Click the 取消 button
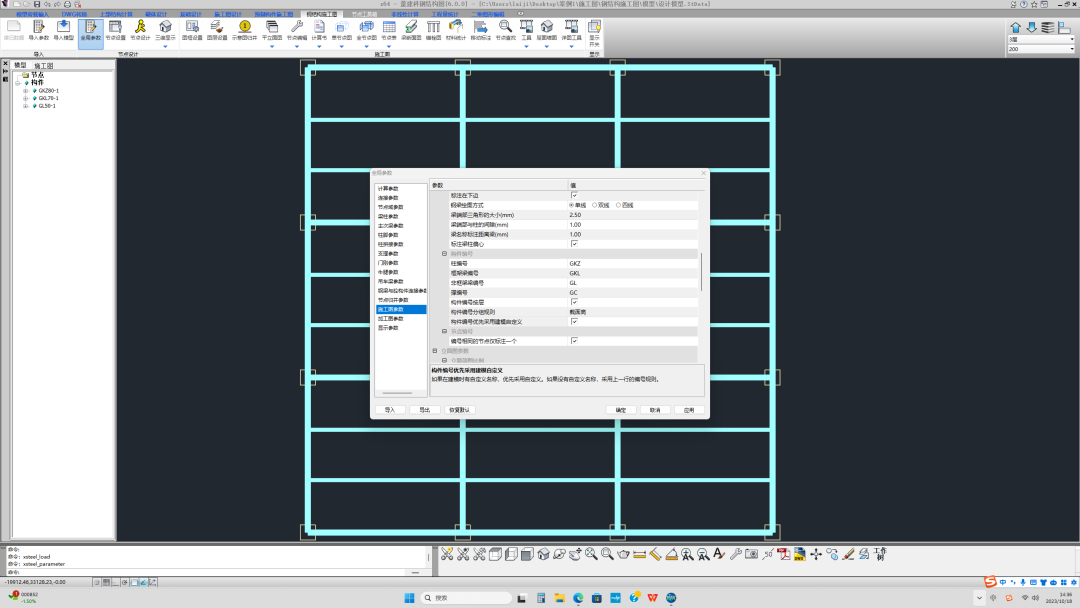 tap(655, 410)
